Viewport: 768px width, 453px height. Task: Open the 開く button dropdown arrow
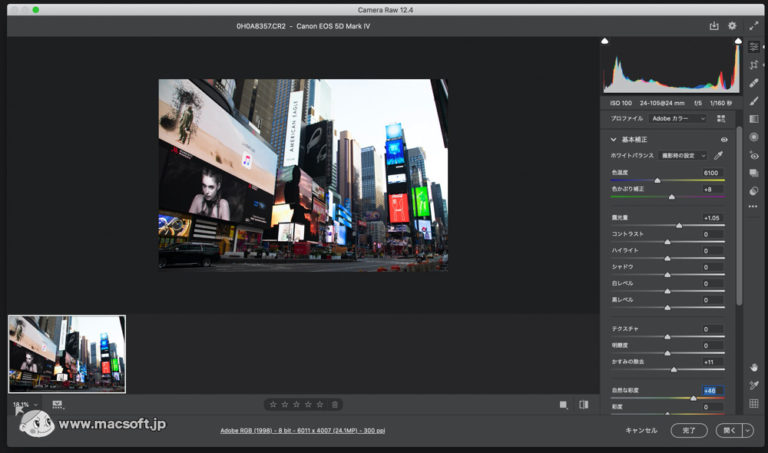click(748, 430)
